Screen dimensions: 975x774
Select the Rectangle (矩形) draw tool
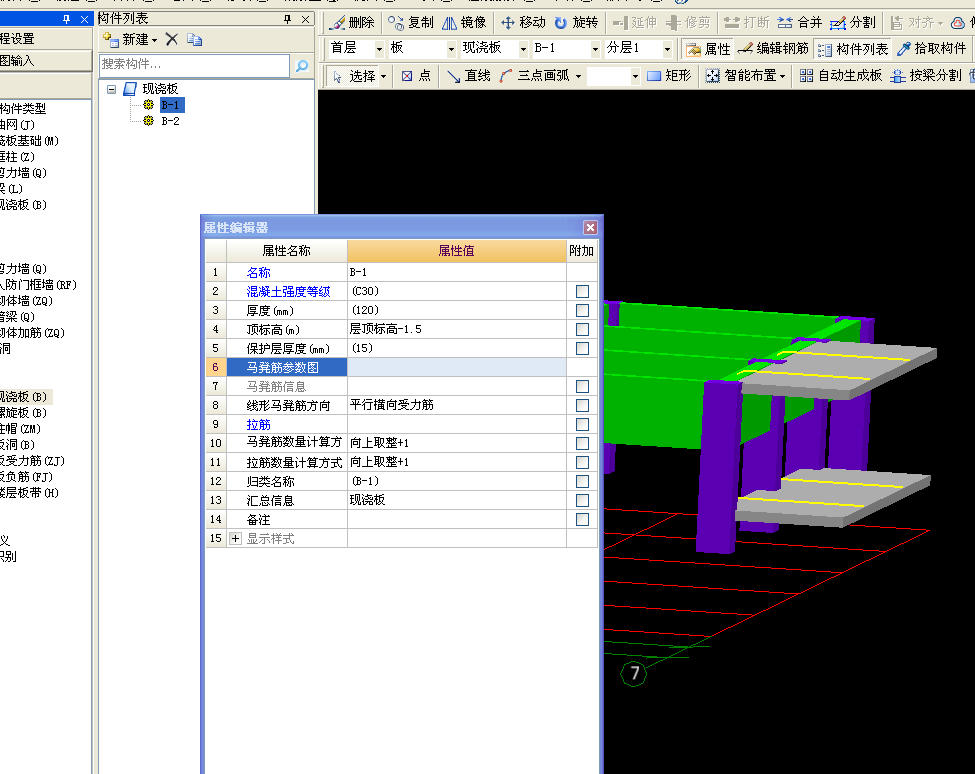(669, 76)
